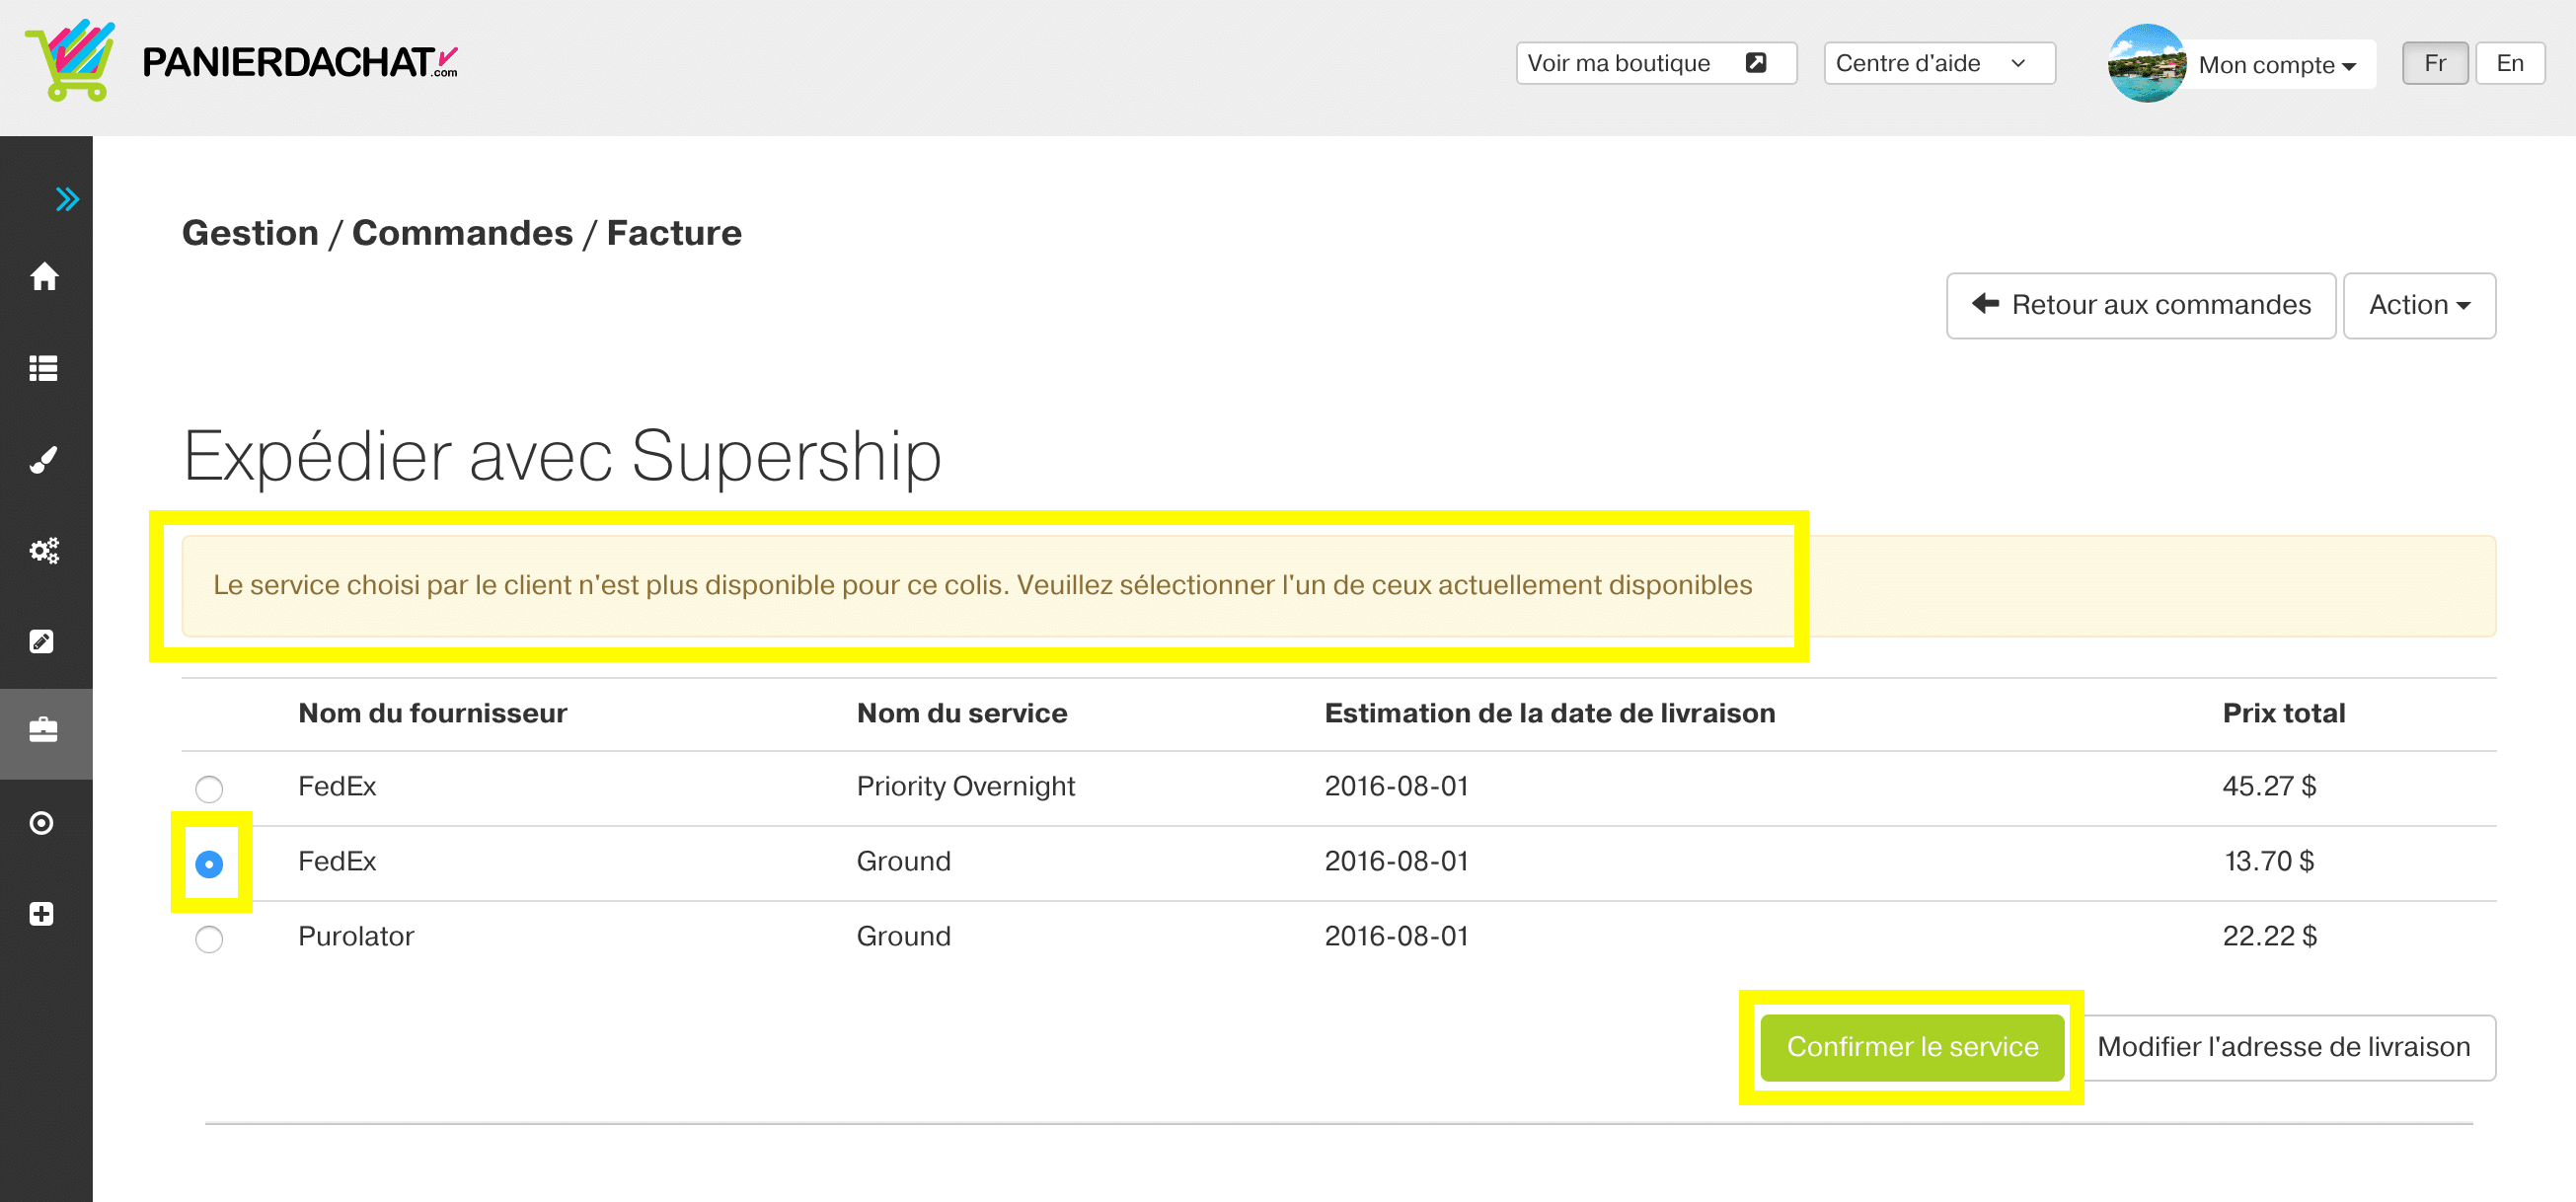The height and width of the screenshot is (1202, 2576).
Task: Open the paintbrush design icon
Action: 43,459
